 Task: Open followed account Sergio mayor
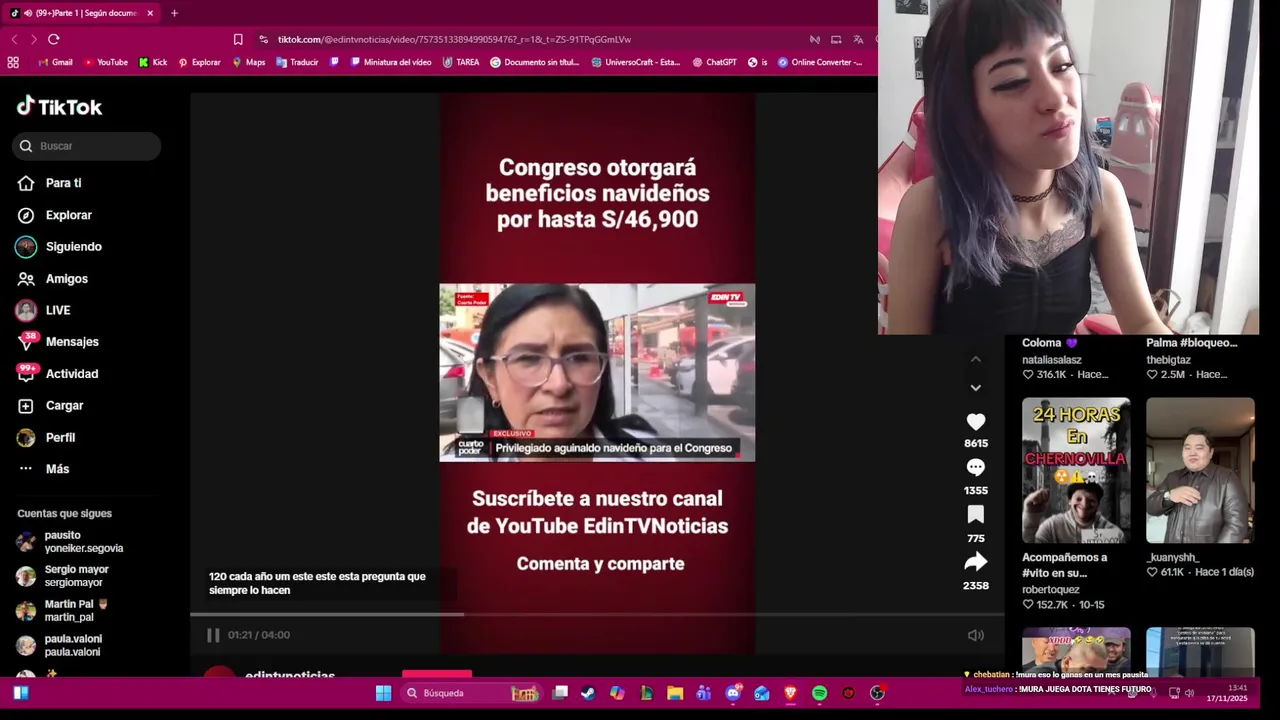click(63, 576)
